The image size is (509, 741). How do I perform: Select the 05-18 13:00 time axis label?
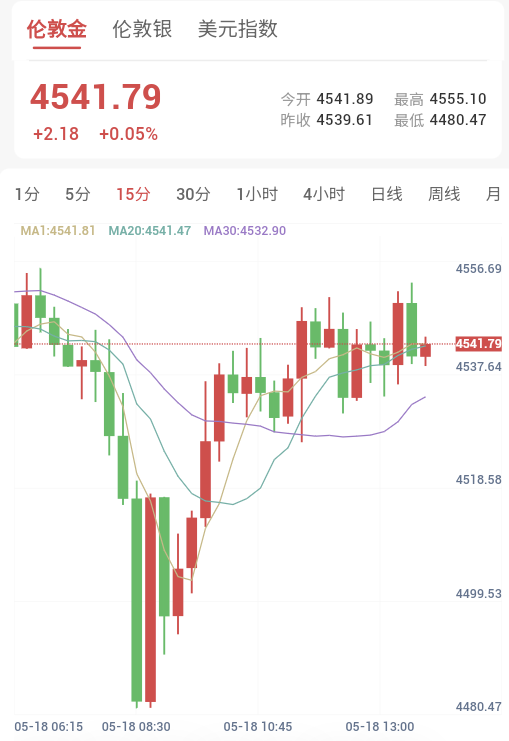coord(380,727)
